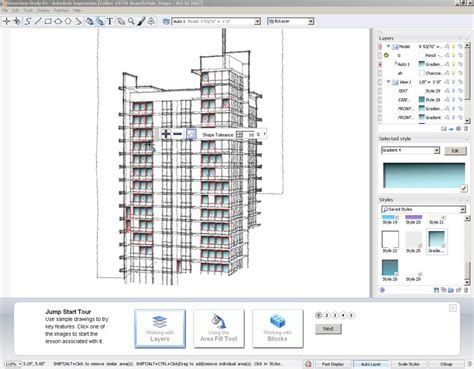Screen dimensions: 474x369
Task: Select the polygon shape tool
Action: click(68, 21)
